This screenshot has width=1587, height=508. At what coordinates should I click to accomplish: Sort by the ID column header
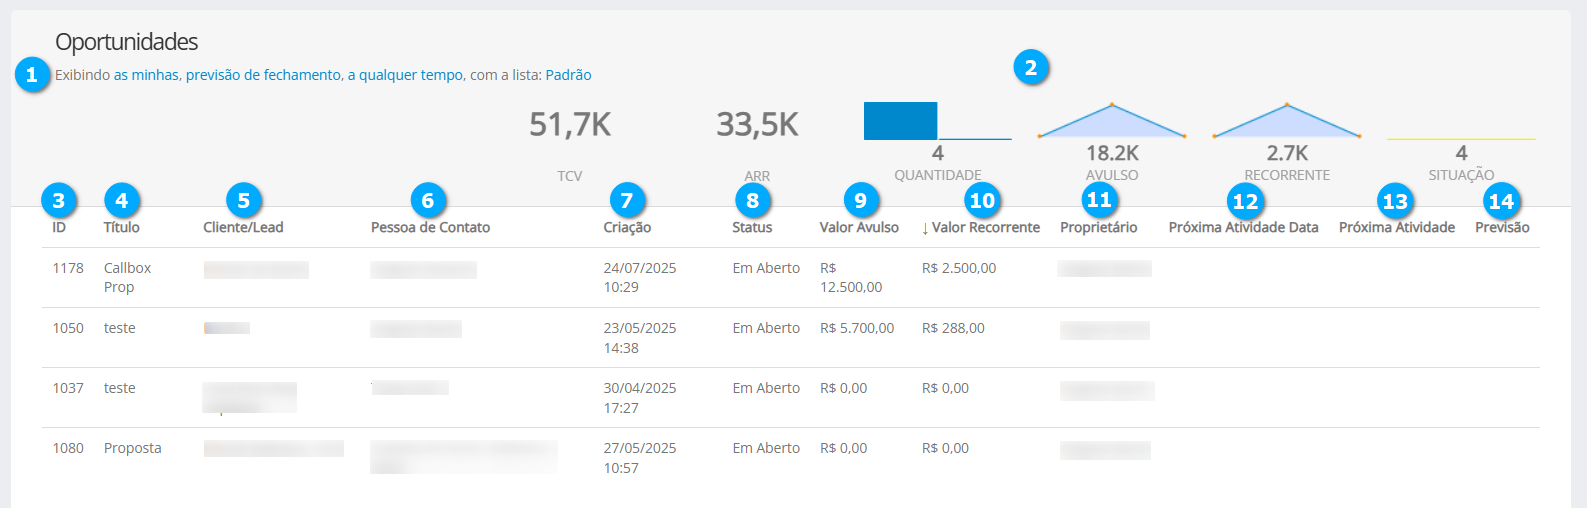(x=59, y=228)
